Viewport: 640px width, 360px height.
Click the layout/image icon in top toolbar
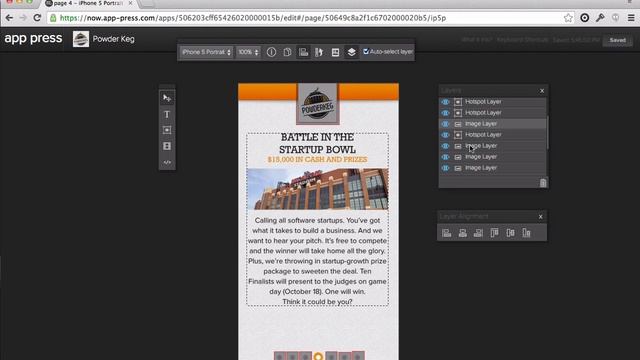[335, 52]
